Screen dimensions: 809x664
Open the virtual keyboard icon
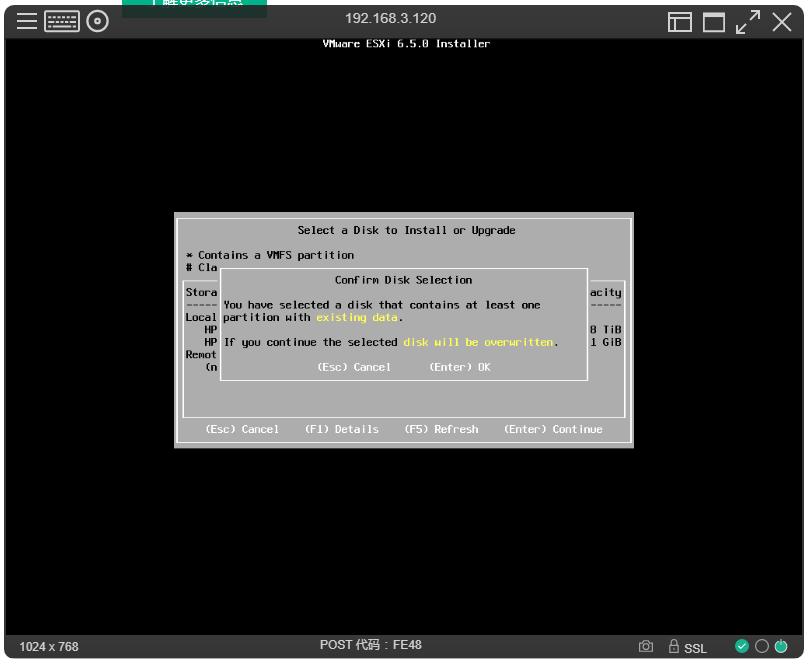tap(62, 21)
